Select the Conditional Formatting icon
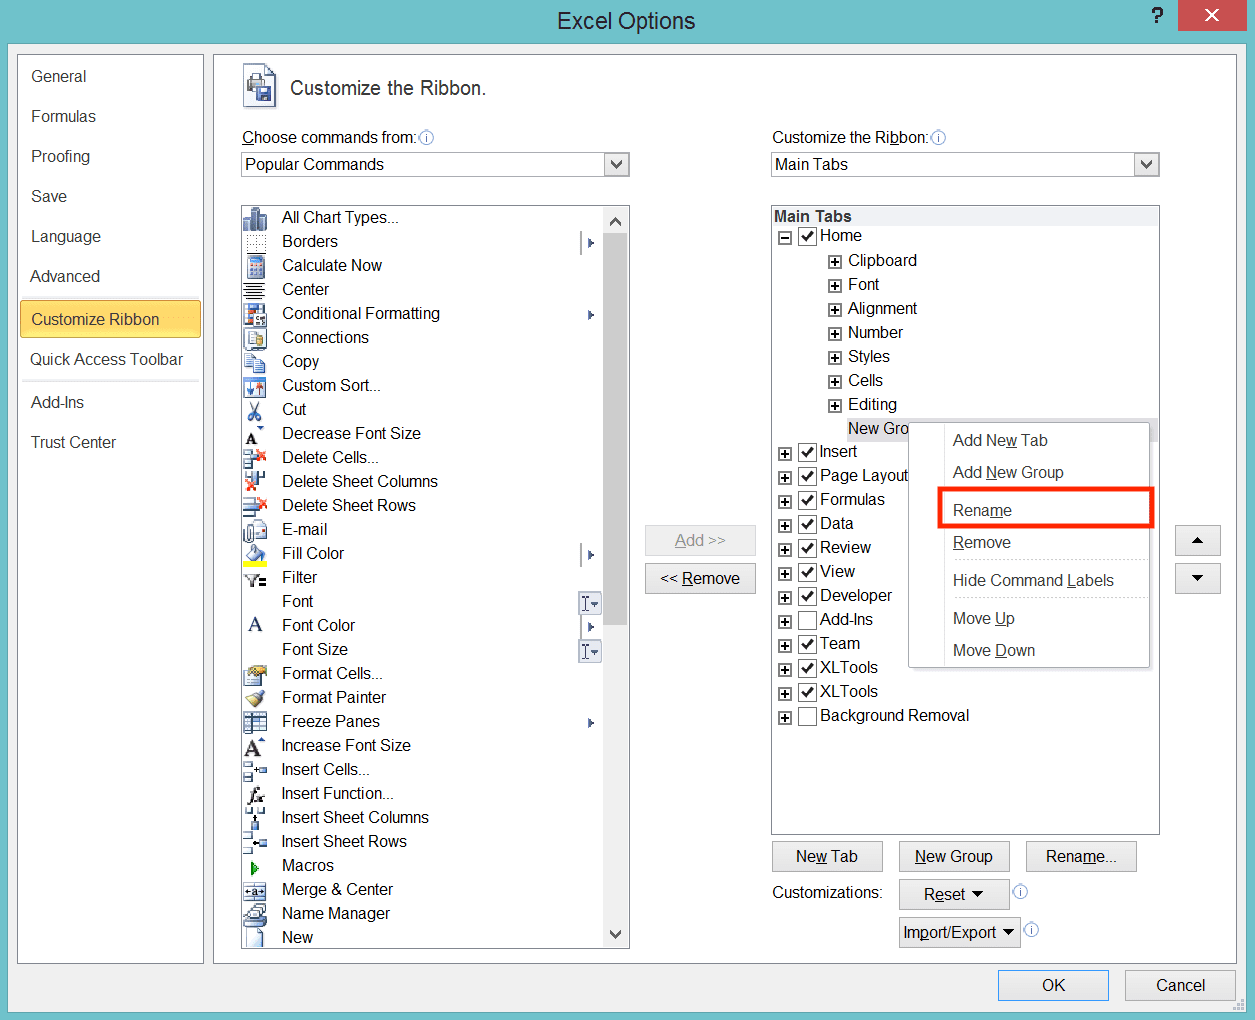This screenshot has width=1255, height=1020. coord(255,314)
